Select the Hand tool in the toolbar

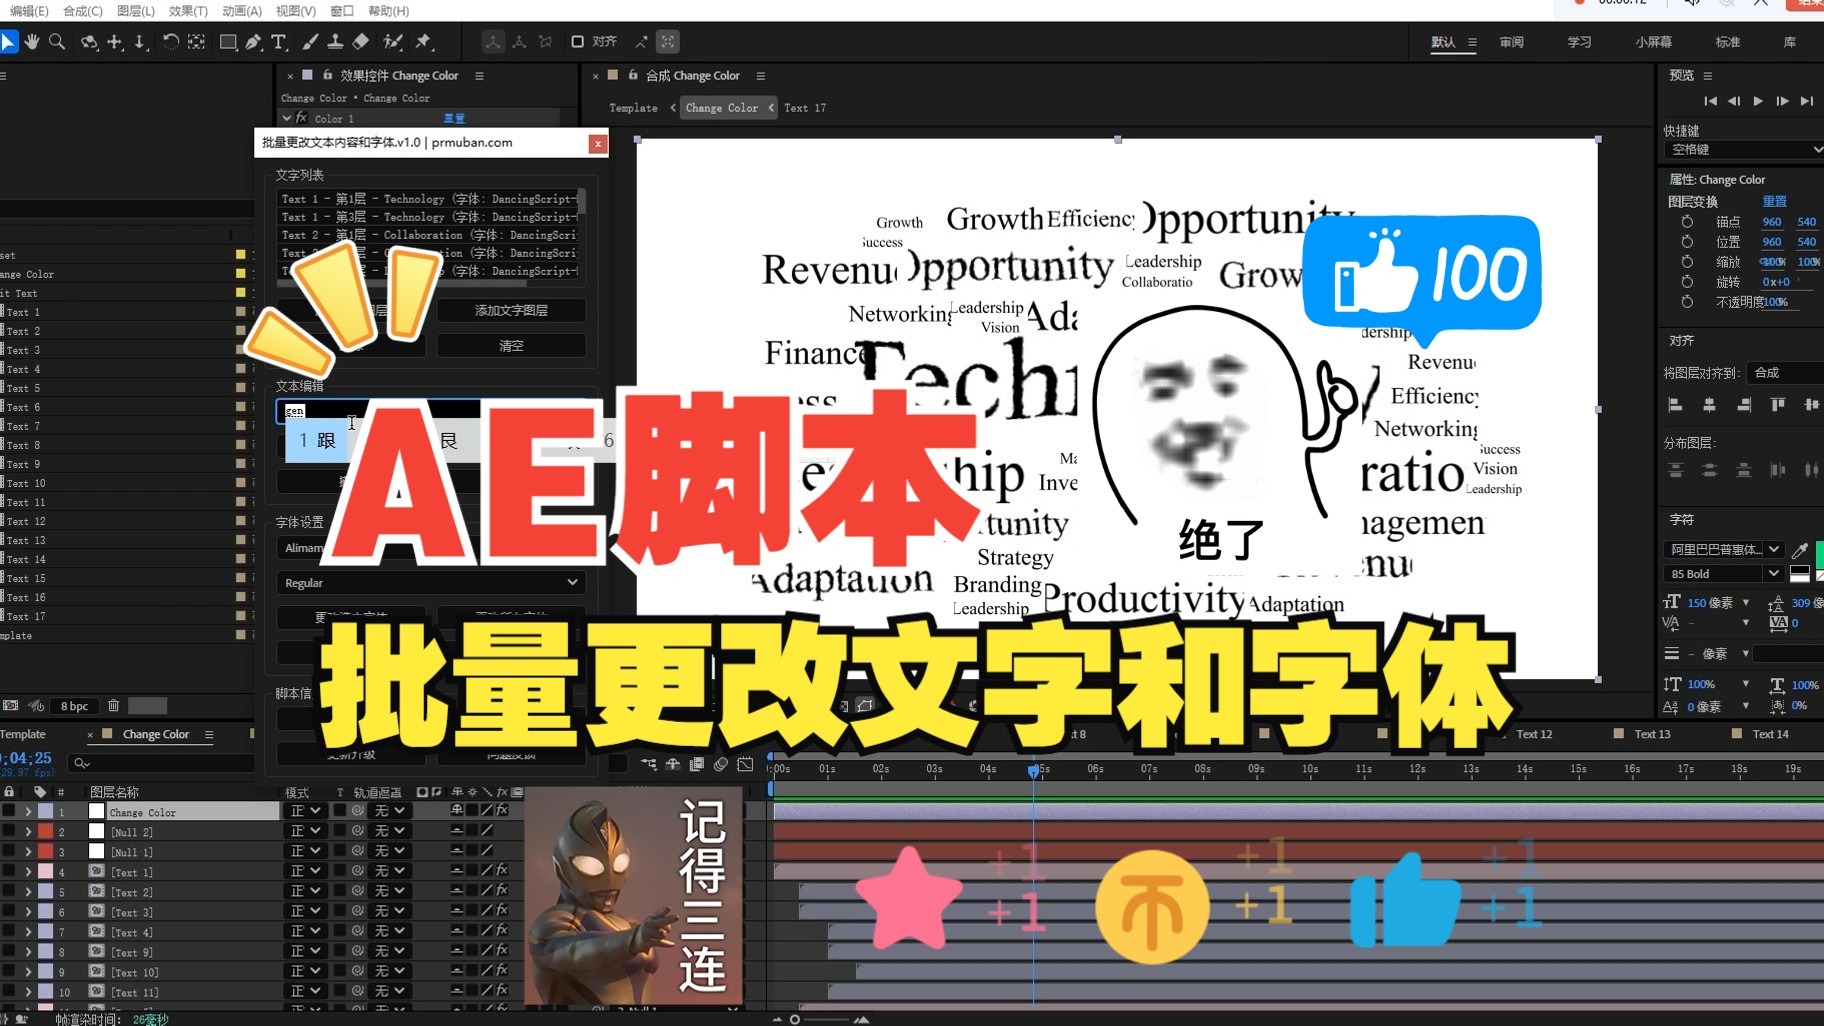[x=31, y=42]
